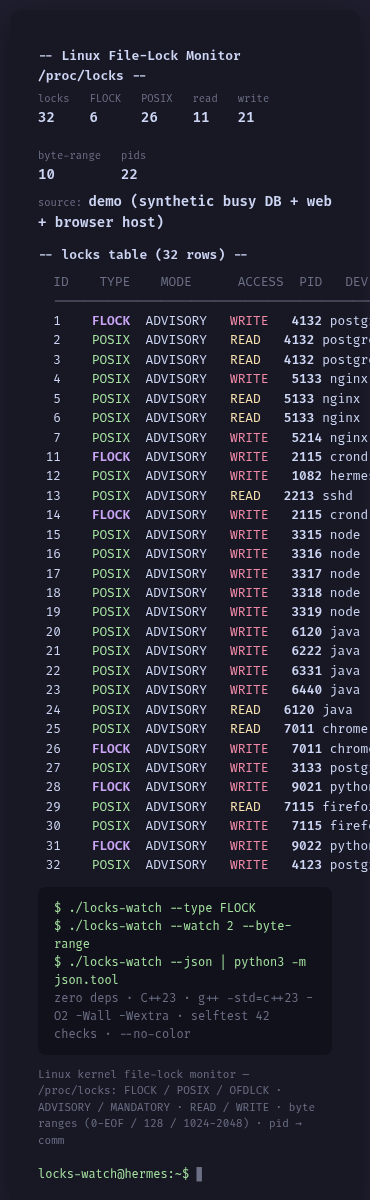Click PID 6440 in row 23
The width and height of the screenshot is (370, 1200).
click(307, 689)
